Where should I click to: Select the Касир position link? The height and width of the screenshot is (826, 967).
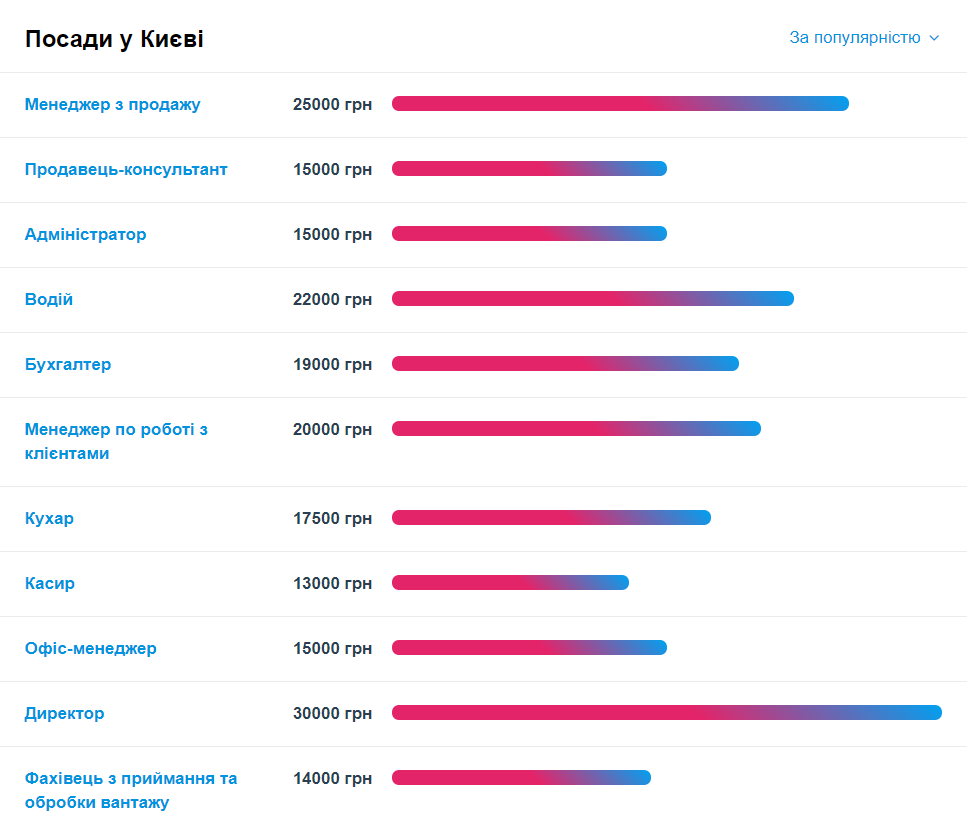(x=49, y=583)
